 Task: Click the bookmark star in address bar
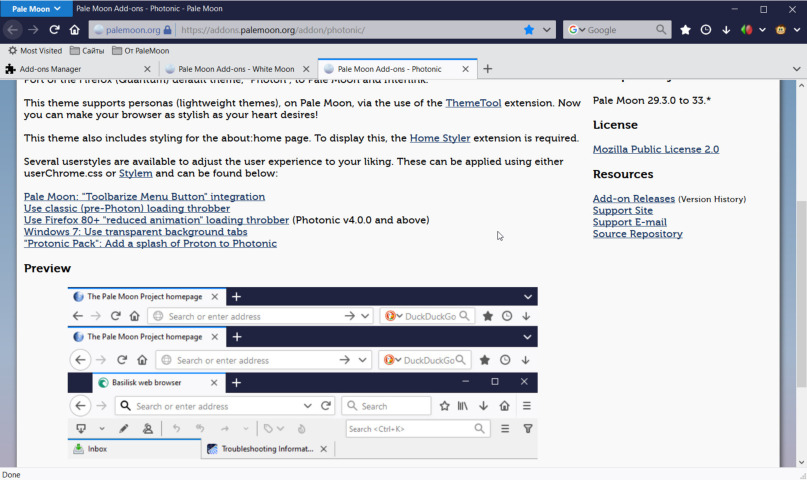(x=529, y=30)
